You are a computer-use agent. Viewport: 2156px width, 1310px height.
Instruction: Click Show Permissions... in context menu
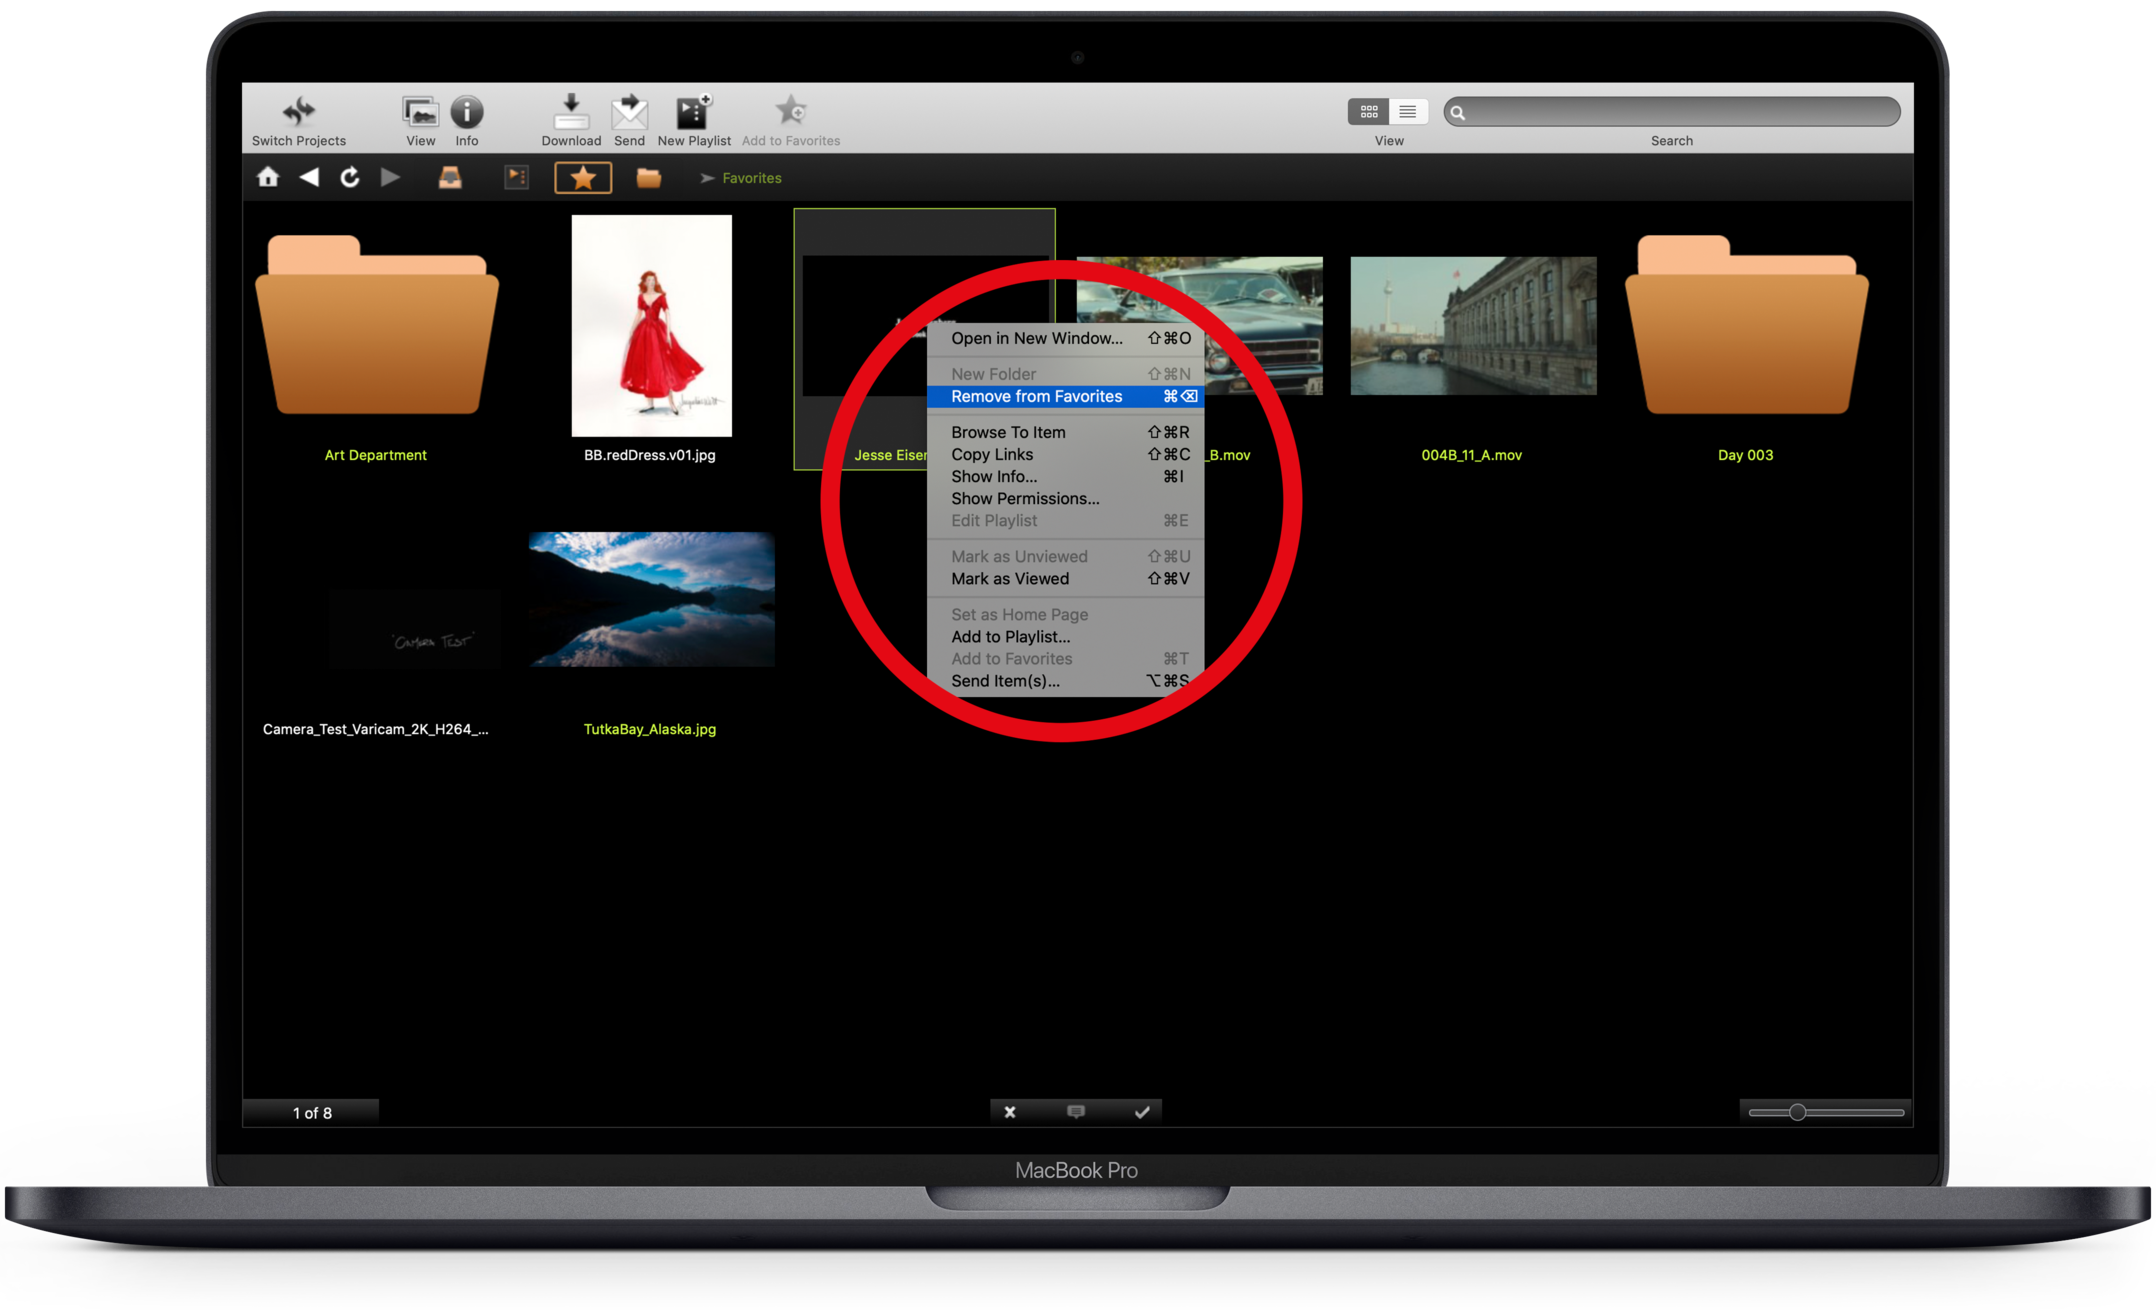pyautogui.click(x=1025, y=499)
